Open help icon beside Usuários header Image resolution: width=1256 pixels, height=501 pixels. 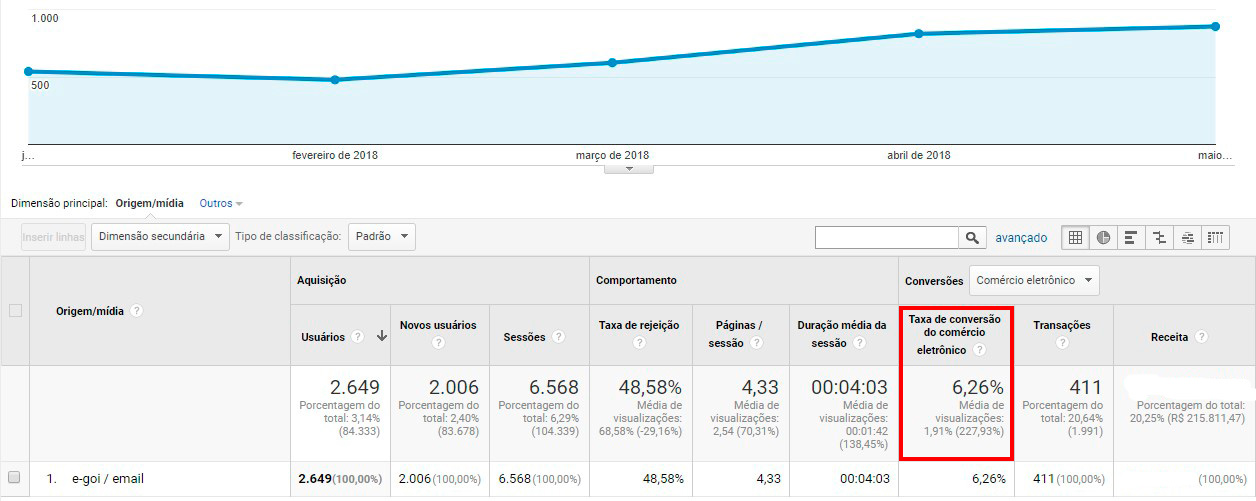coord(357,337)
